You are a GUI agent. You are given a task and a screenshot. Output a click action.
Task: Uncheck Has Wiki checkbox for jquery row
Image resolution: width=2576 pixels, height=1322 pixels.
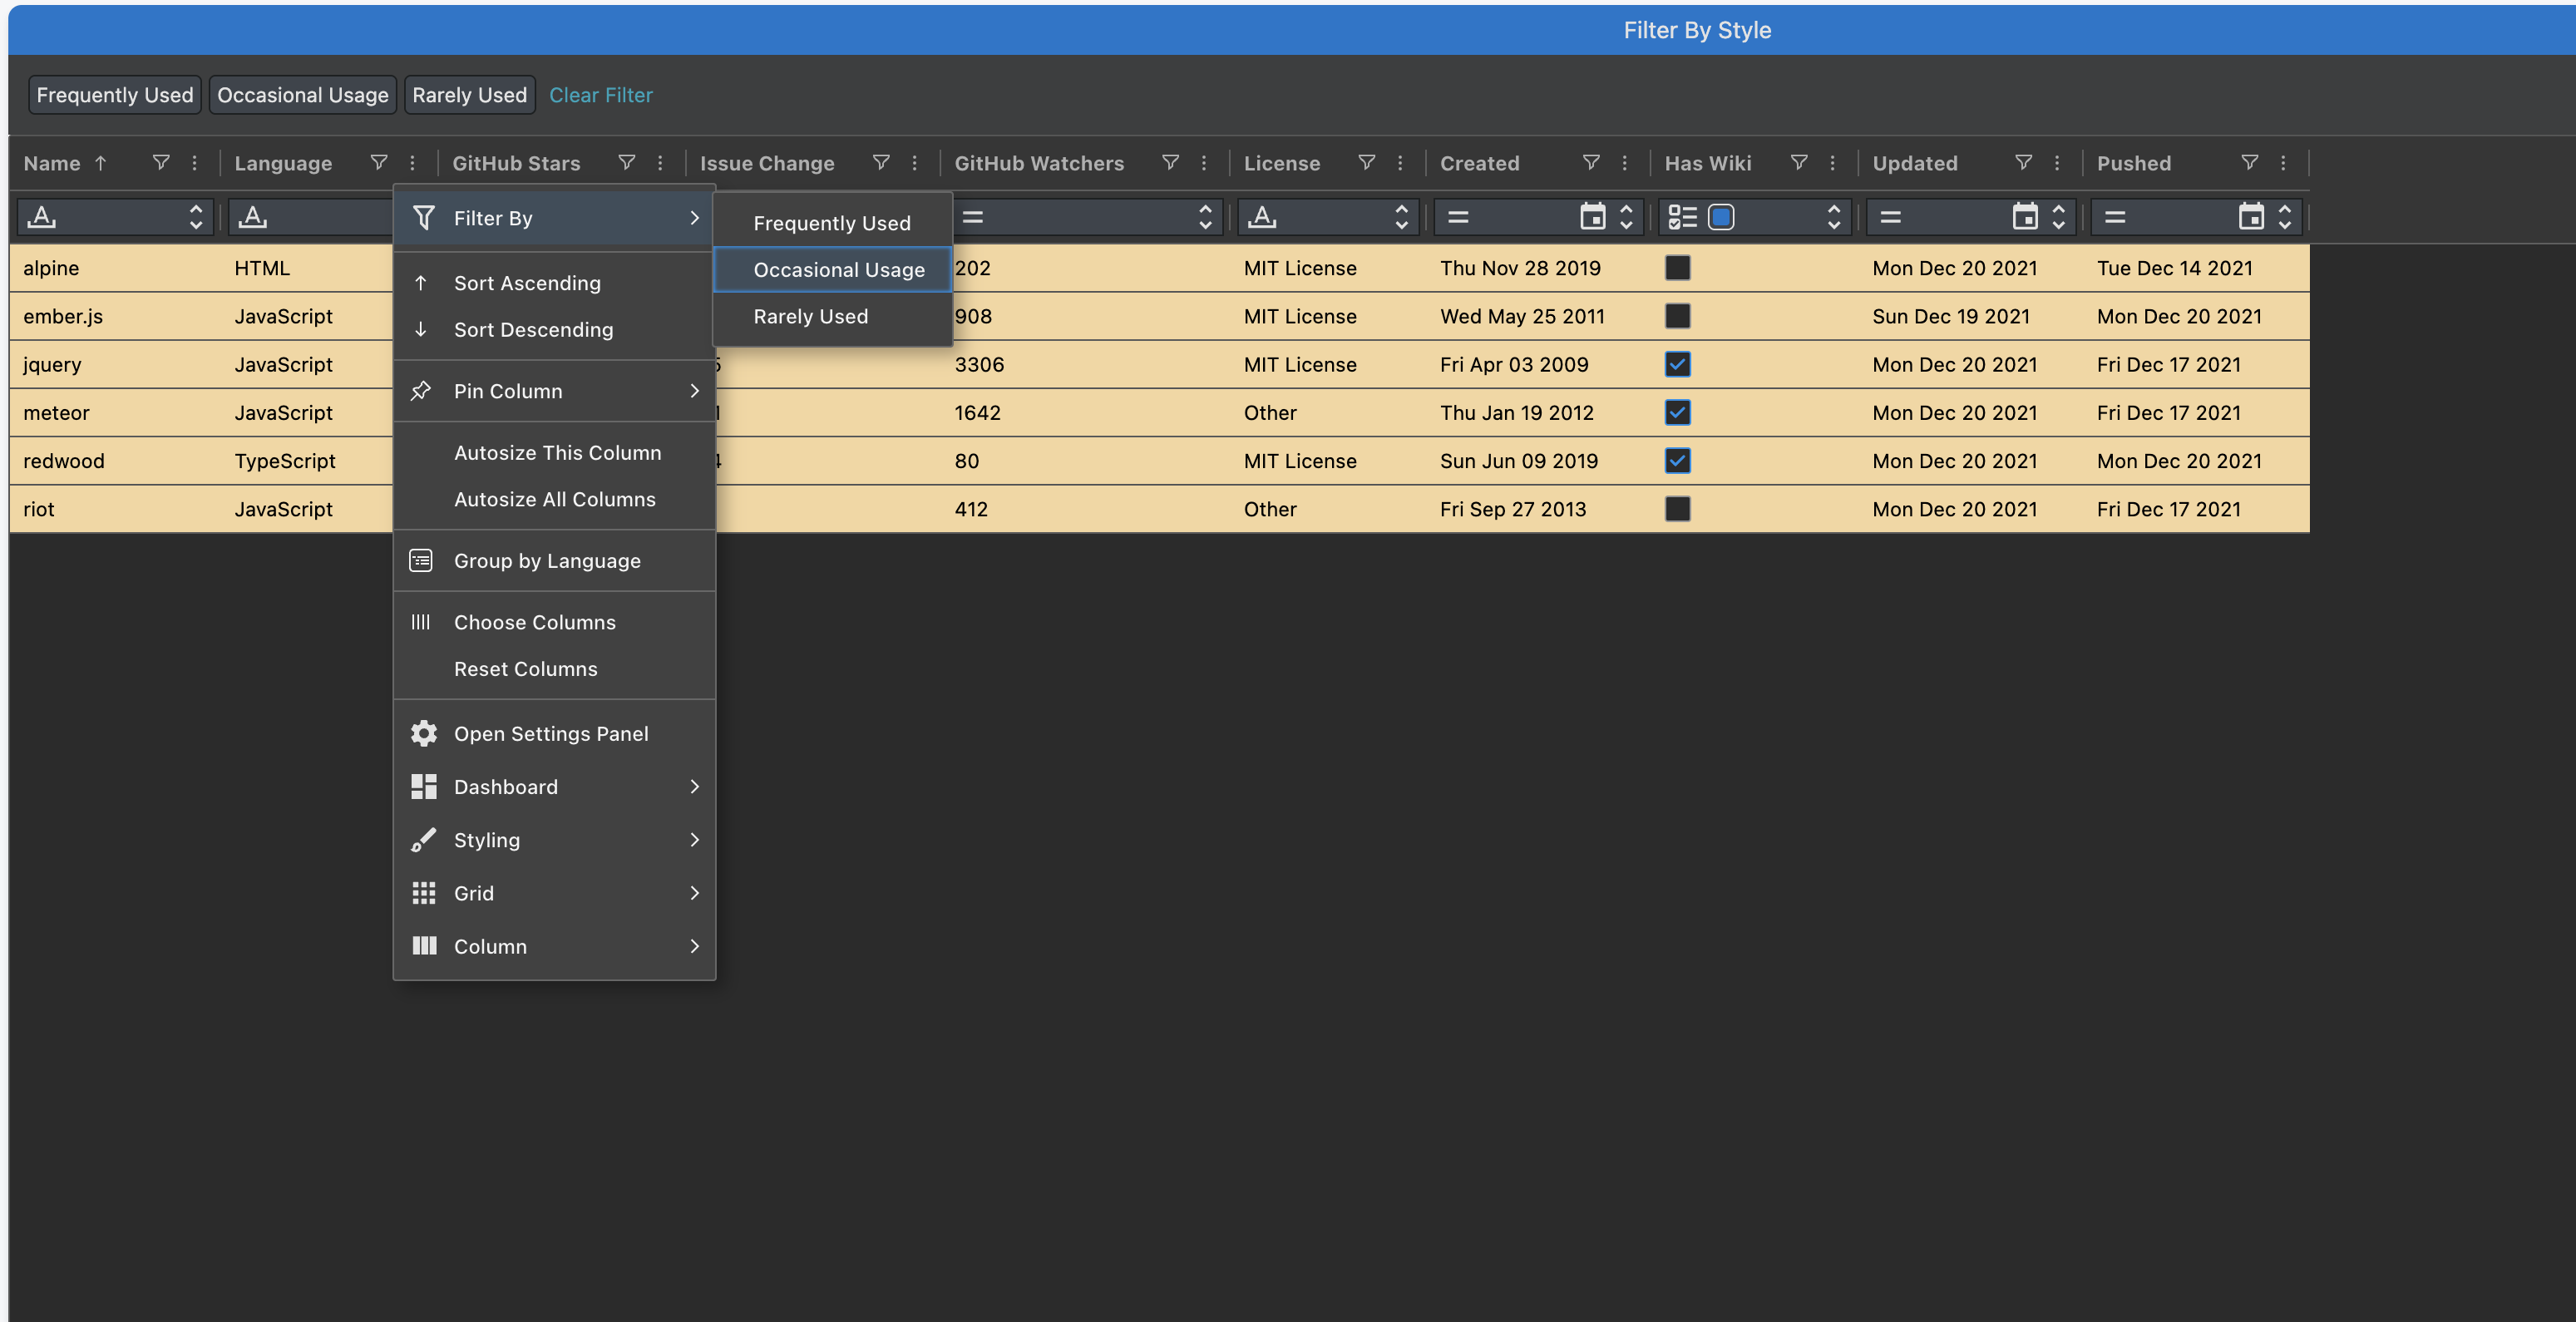point(1678,364)
